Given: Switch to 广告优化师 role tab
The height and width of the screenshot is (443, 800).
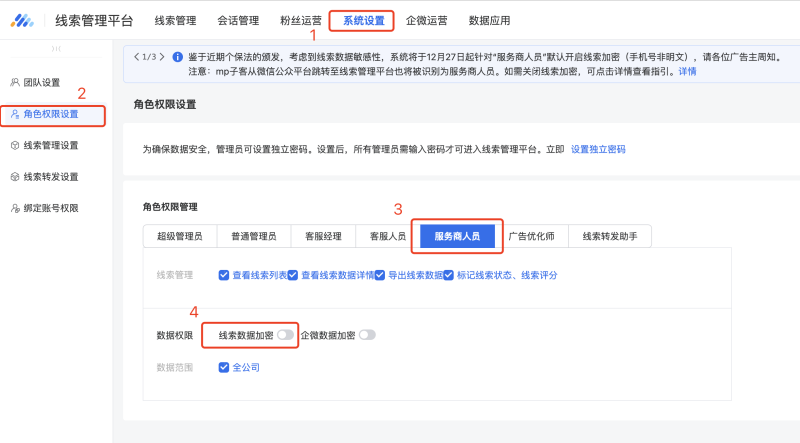Looking at the screenshot, I should point(532,236).
